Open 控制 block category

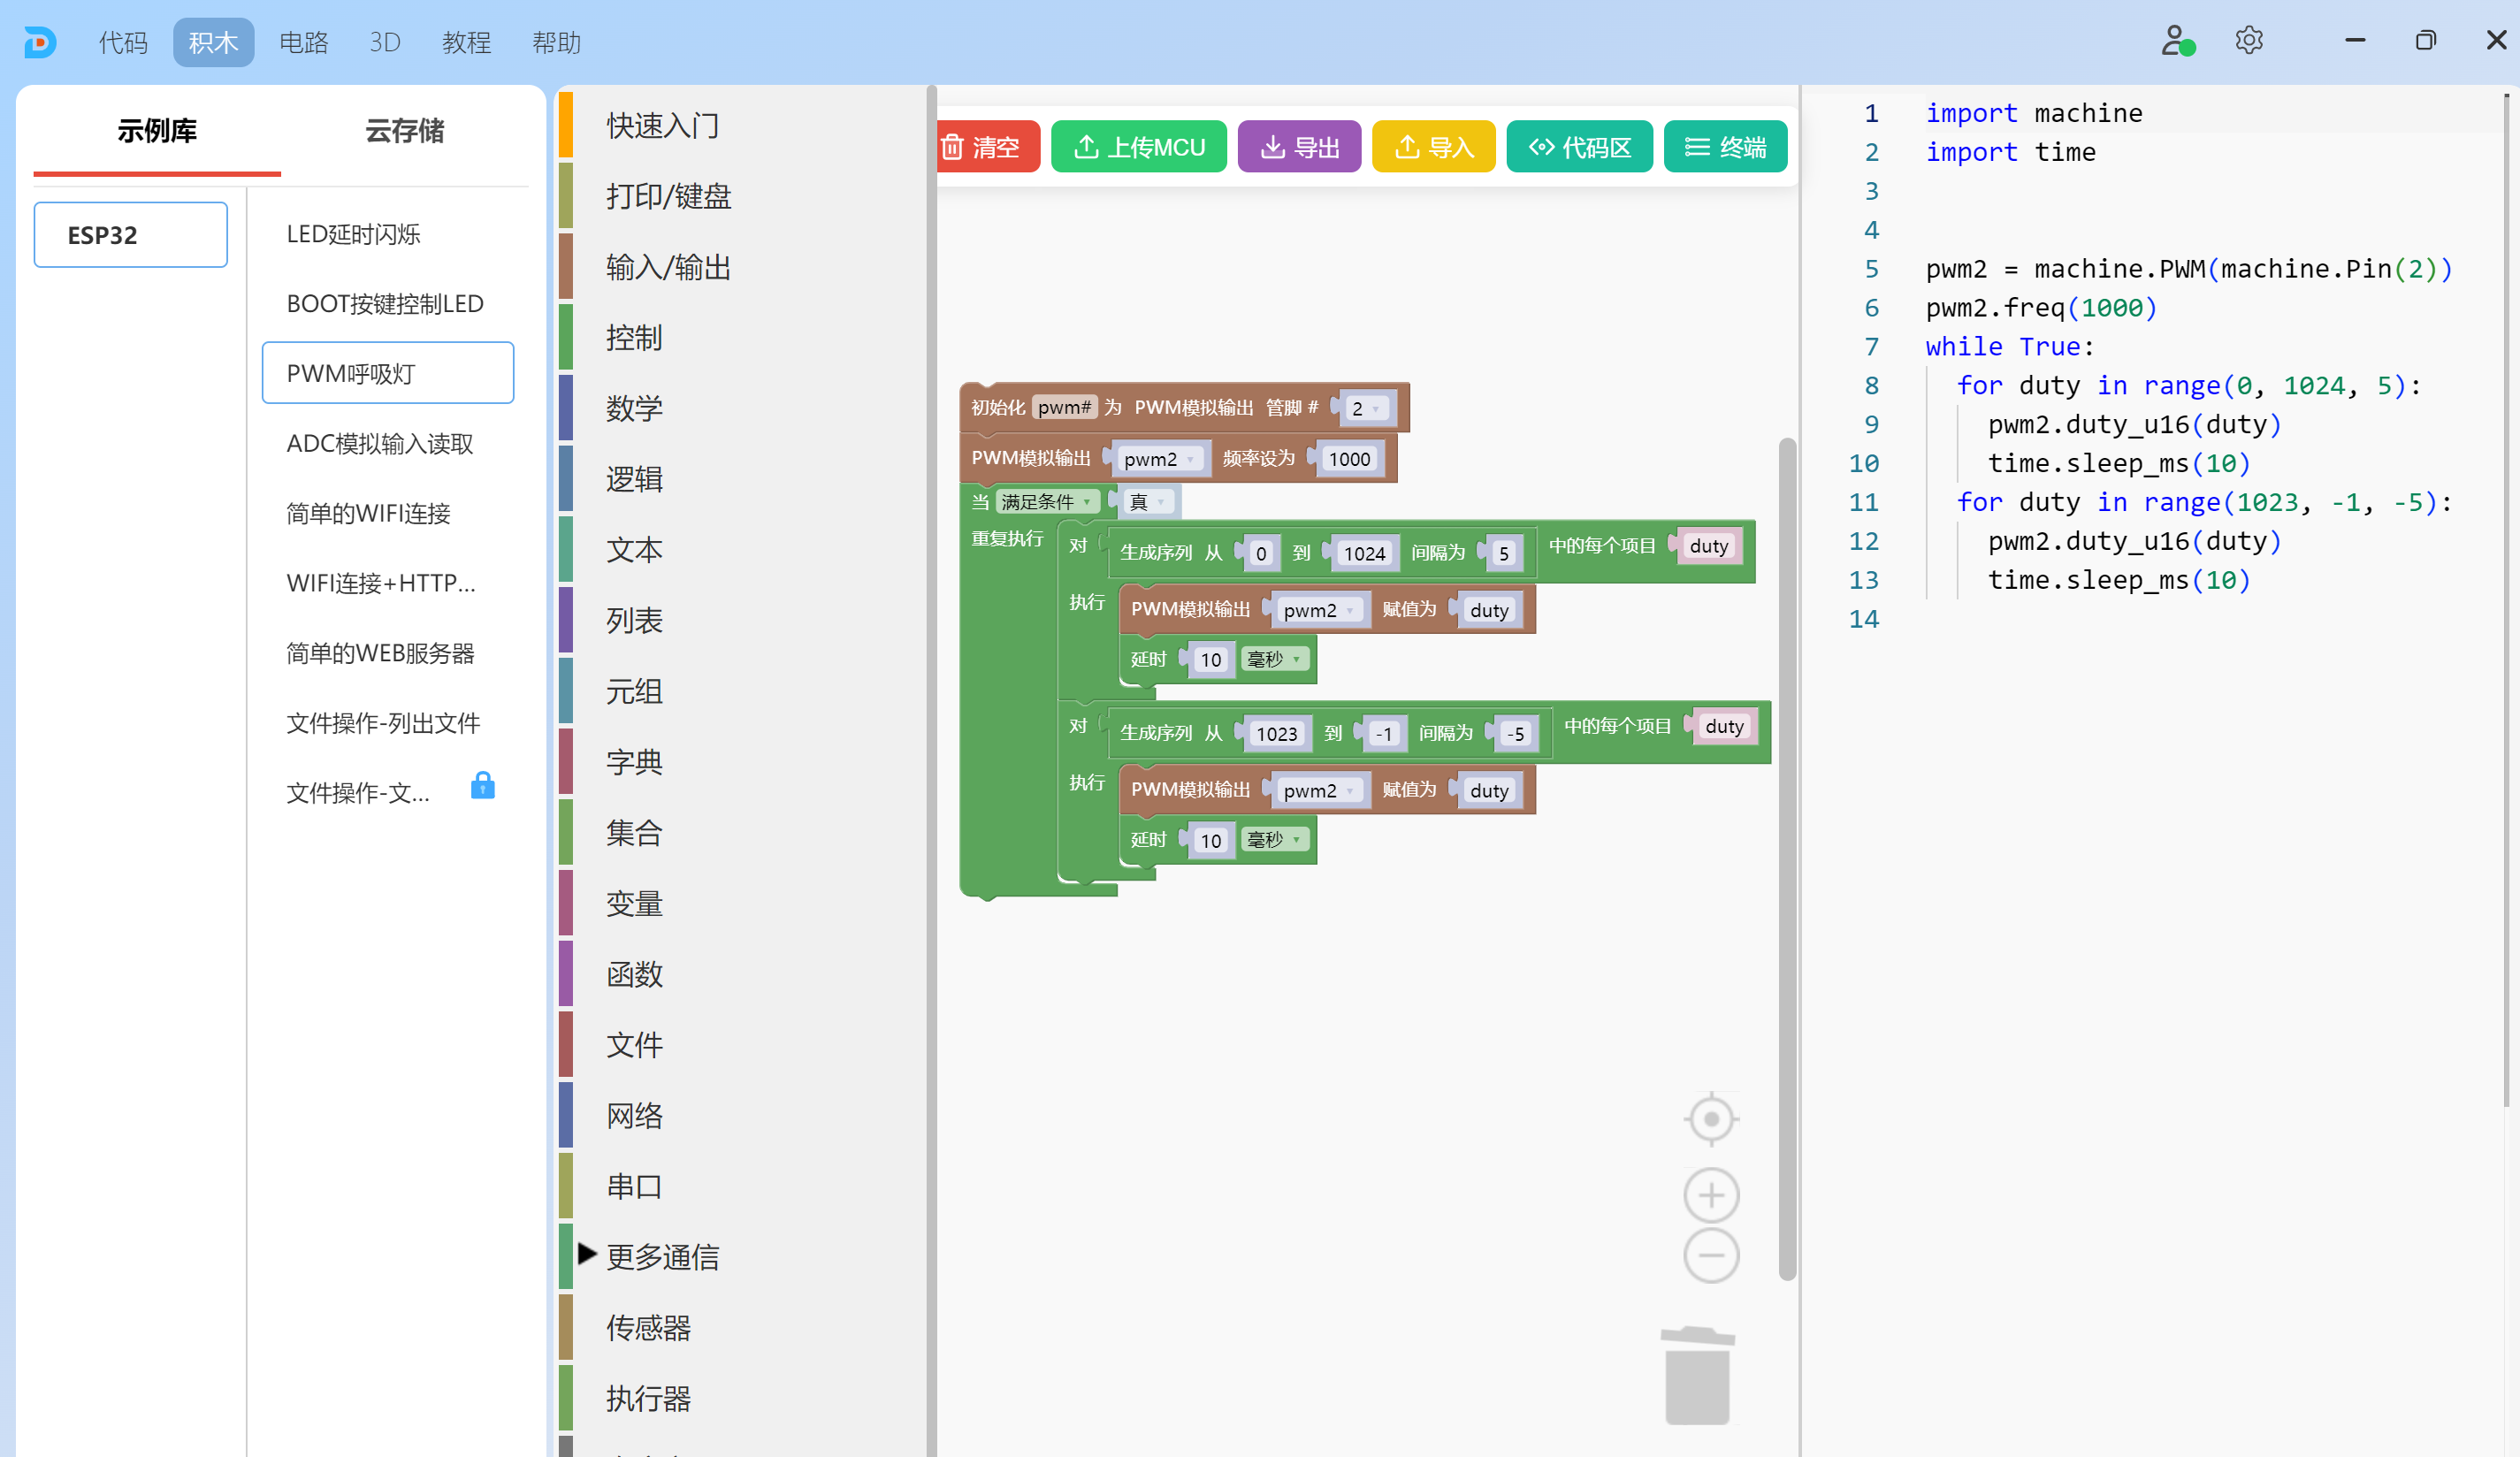634,338
